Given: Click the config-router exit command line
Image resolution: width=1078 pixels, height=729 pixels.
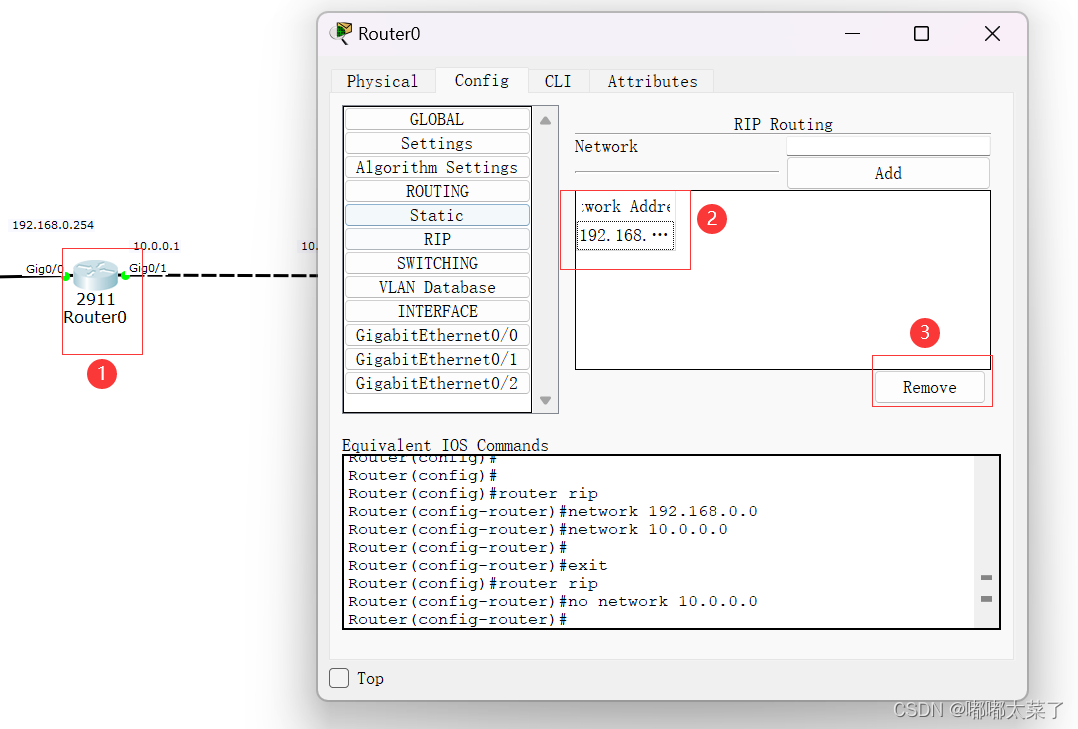Looking at the screenshot, I should pyautogui.click(x=478, y=565).
